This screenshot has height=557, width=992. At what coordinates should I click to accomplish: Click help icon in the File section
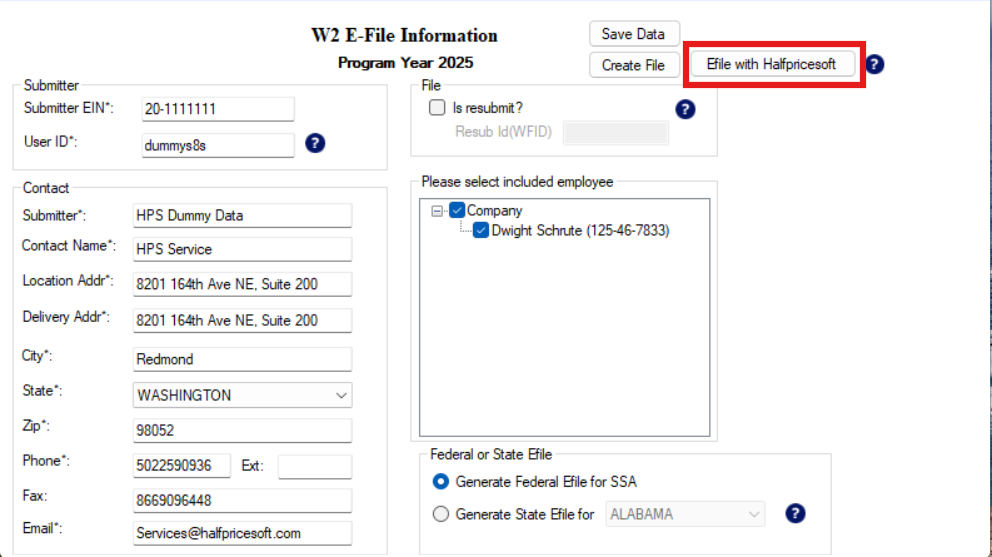685,109
